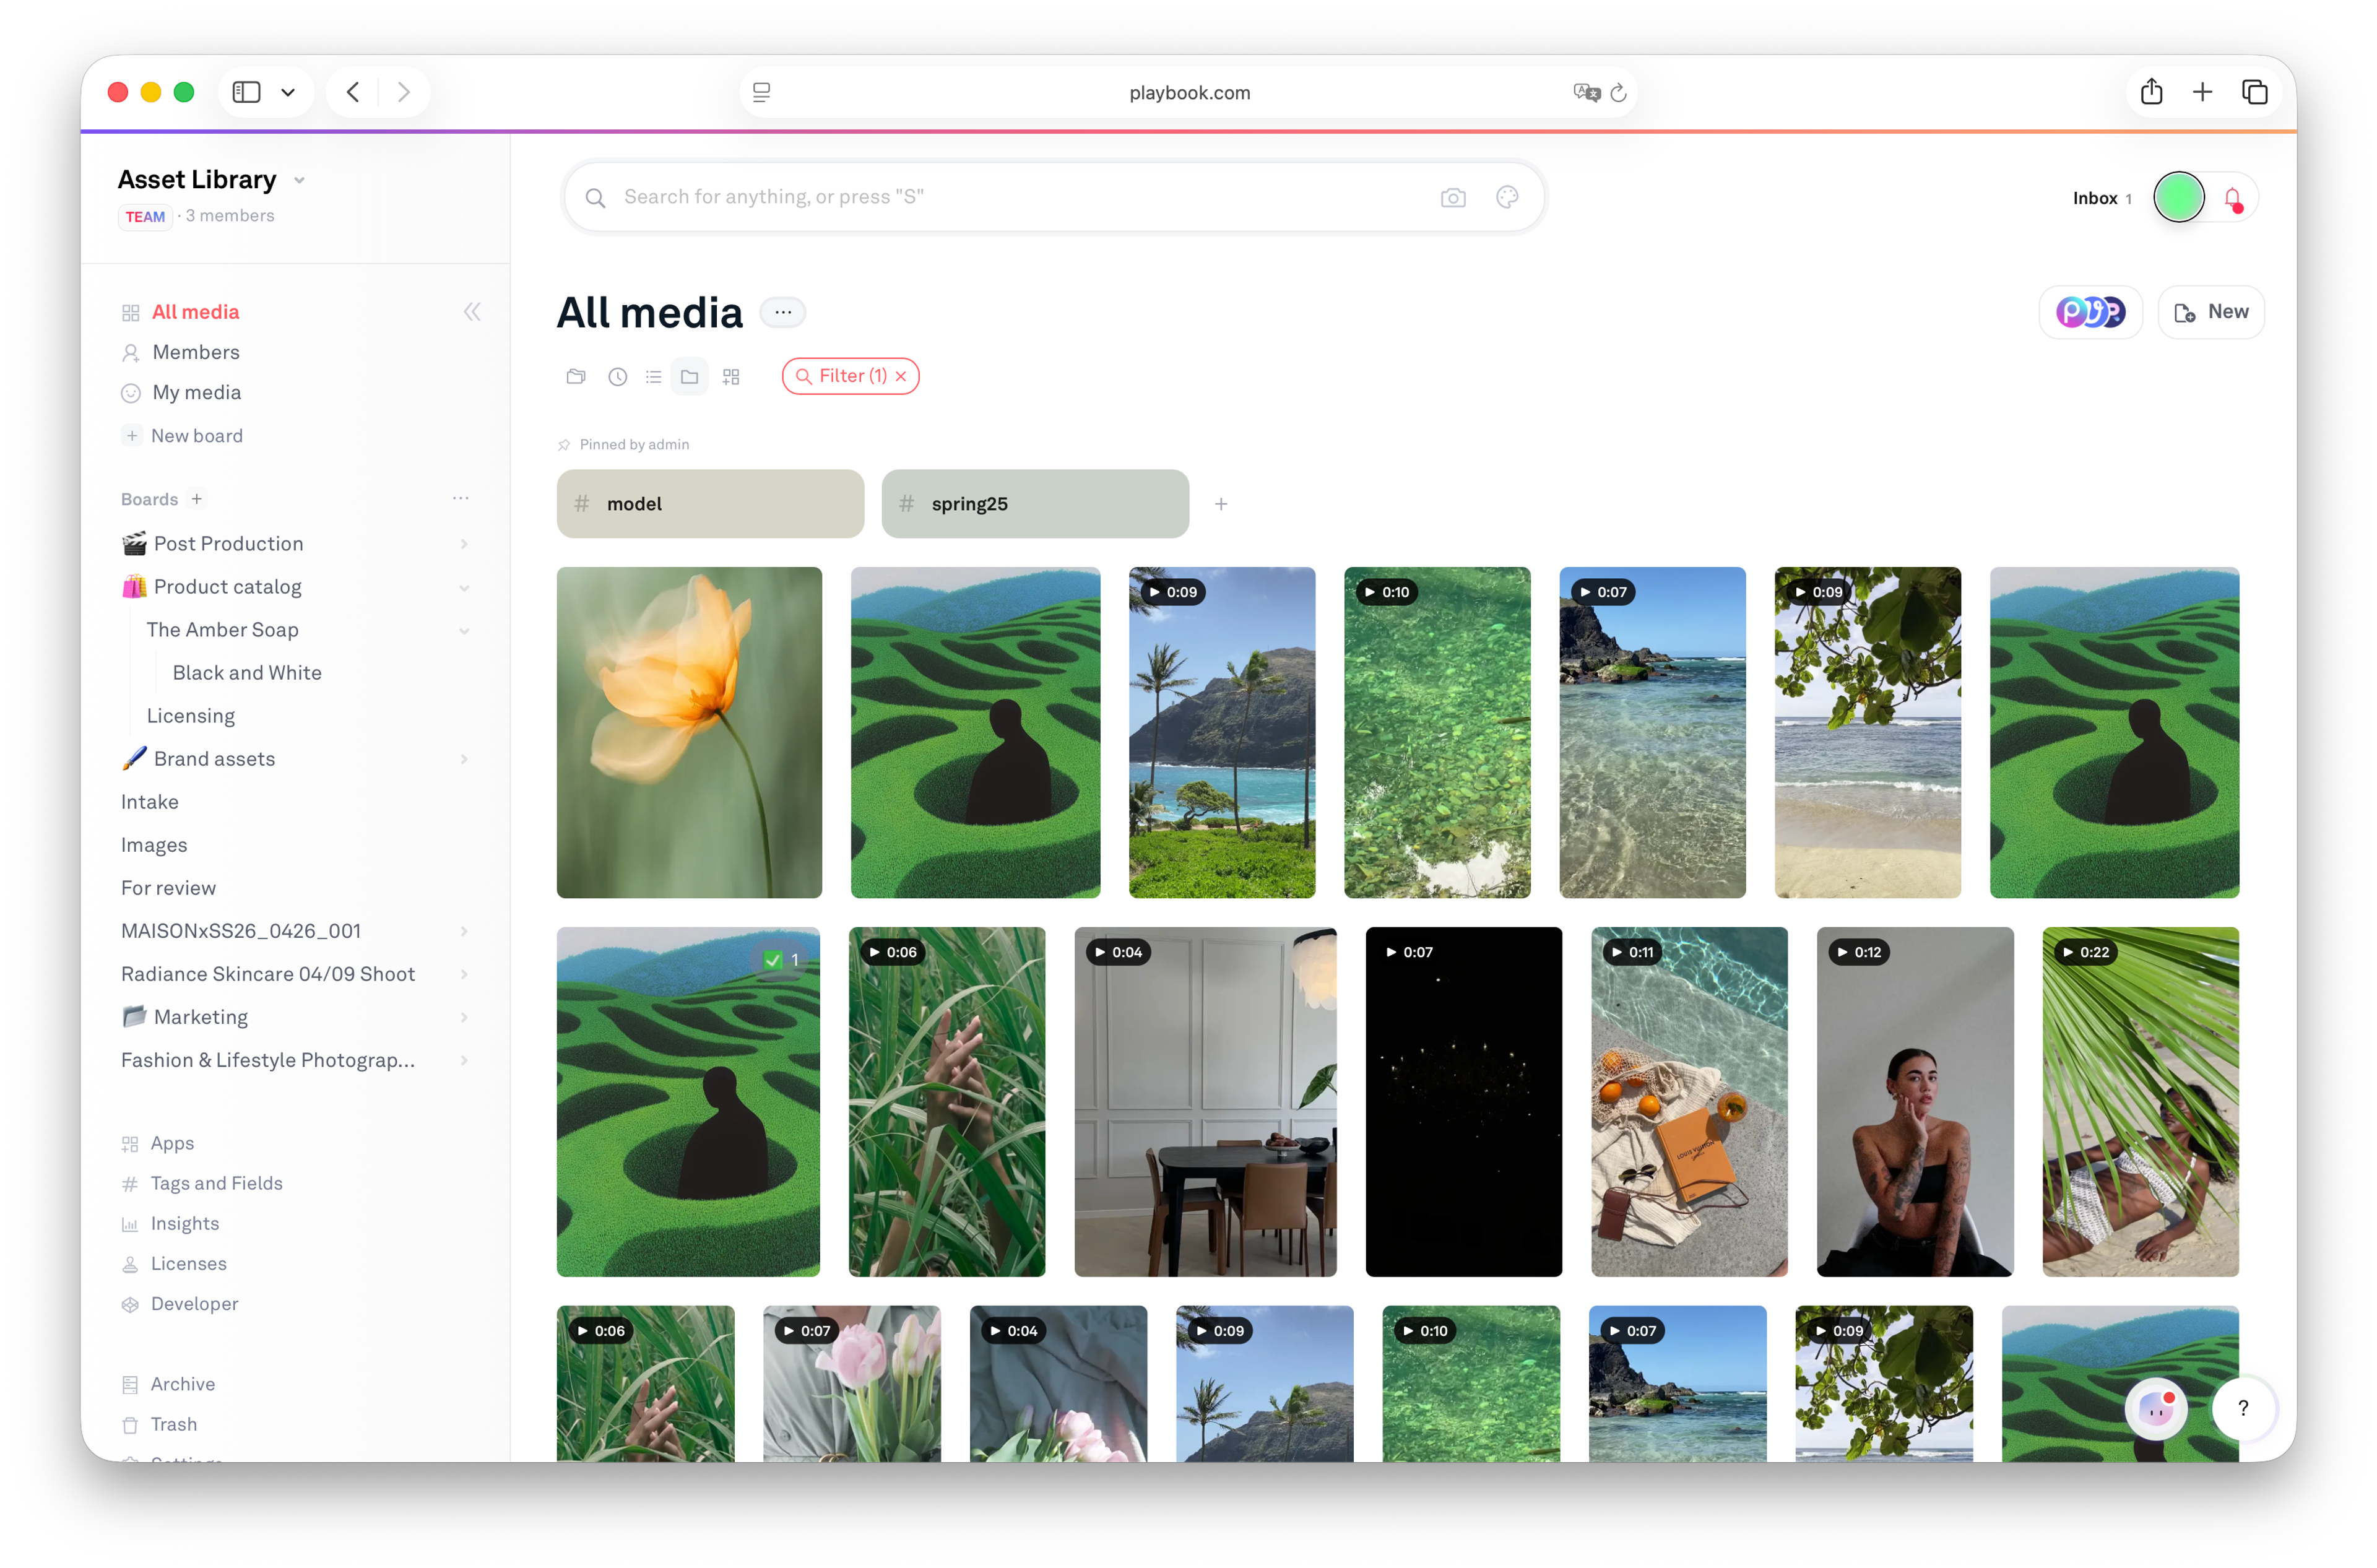2377x1568 pixels.
Task: Open the 0:22 palm leaf video
Action: [x=2140, y=1102]
